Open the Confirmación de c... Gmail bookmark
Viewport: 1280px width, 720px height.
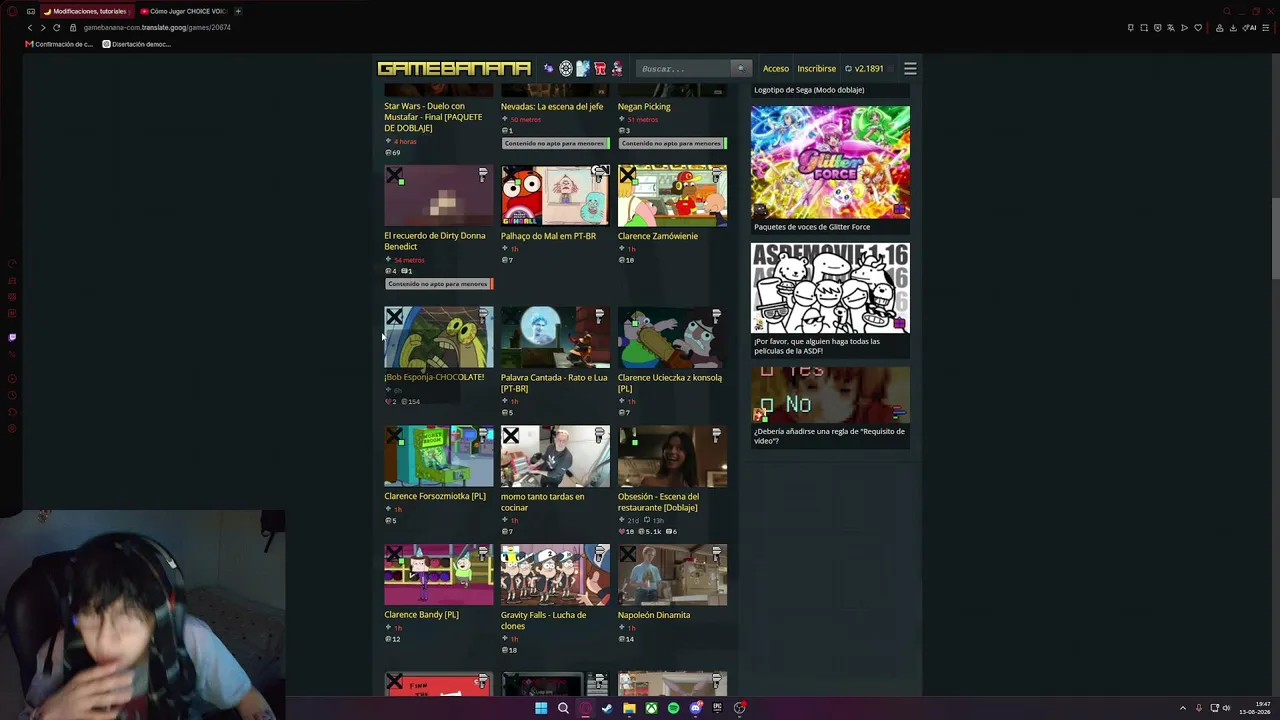point(59,44)
